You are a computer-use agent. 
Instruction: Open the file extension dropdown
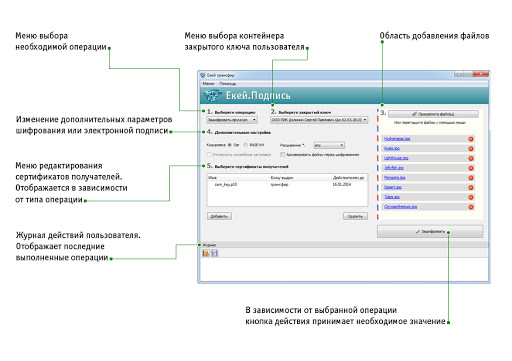(x=329, y=145)
